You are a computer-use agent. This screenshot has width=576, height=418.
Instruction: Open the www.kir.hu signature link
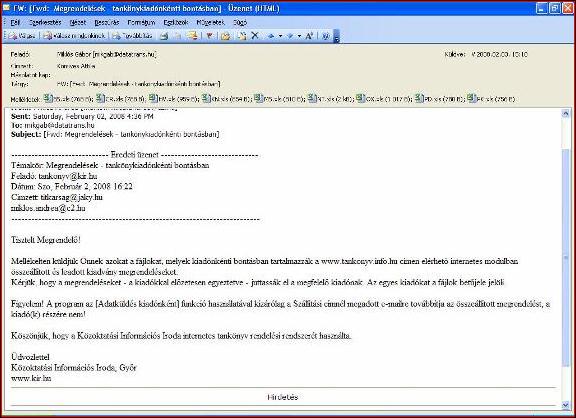(x=31, y=378)
